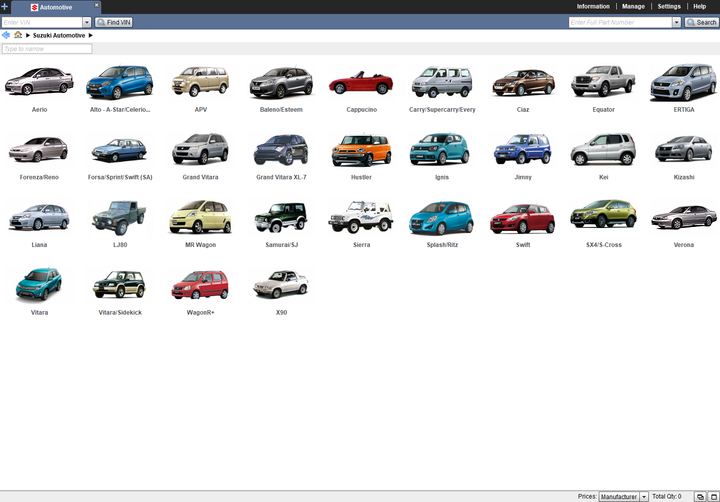Select the Ciaz sedan image
This screenshot has width=720, height=502.
pyautogui.click(x=523, y=82)
